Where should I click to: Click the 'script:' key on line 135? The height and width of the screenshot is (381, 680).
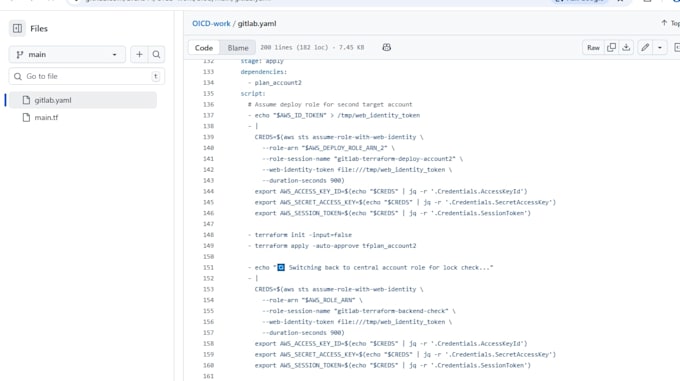[253, 94]
